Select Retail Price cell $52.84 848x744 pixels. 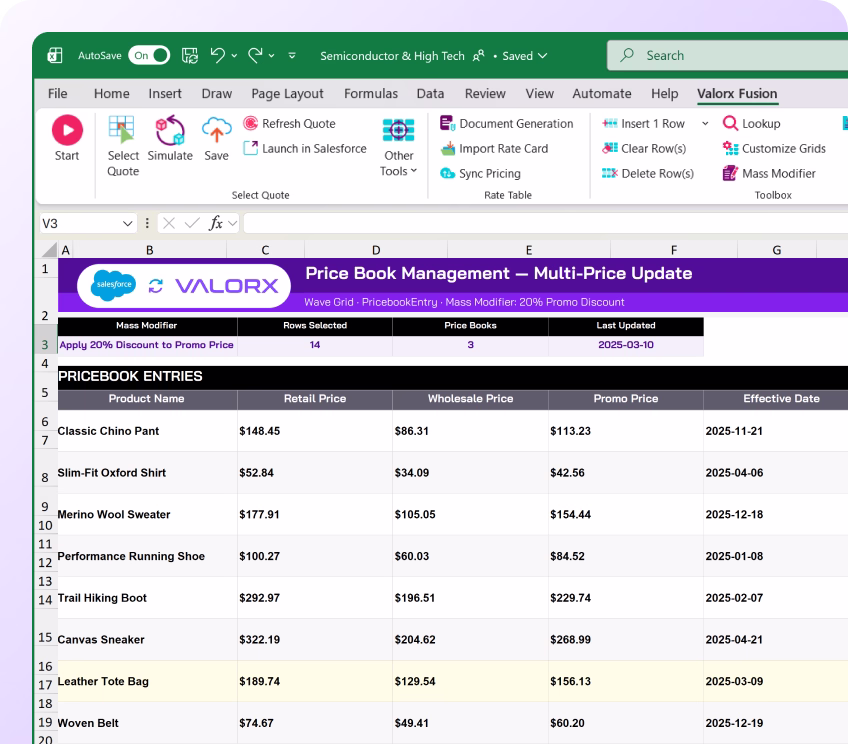[315, 473]
